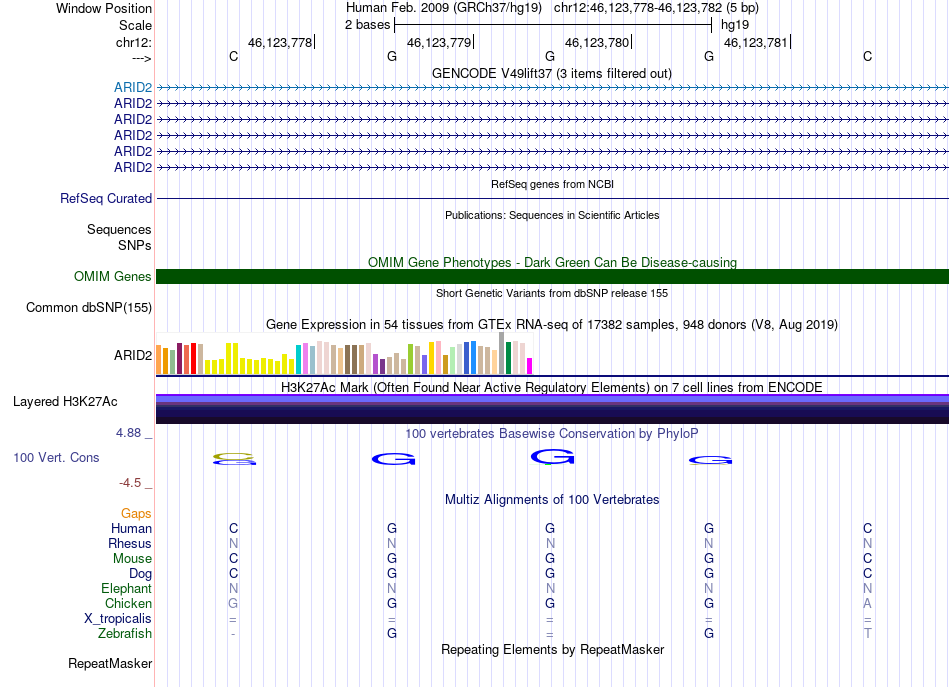Screen dimensions: 950x687
Task: Click the 4.88 PhyloP upper scale value
Action: click(128, 433)
